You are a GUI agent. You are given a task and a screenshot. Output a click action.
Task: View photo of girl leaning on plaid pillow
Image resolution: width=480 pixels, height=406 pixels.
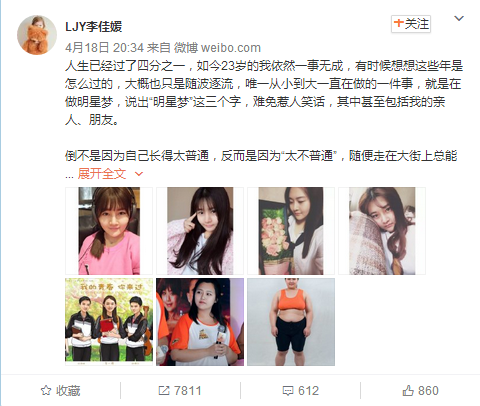[382, 231]
